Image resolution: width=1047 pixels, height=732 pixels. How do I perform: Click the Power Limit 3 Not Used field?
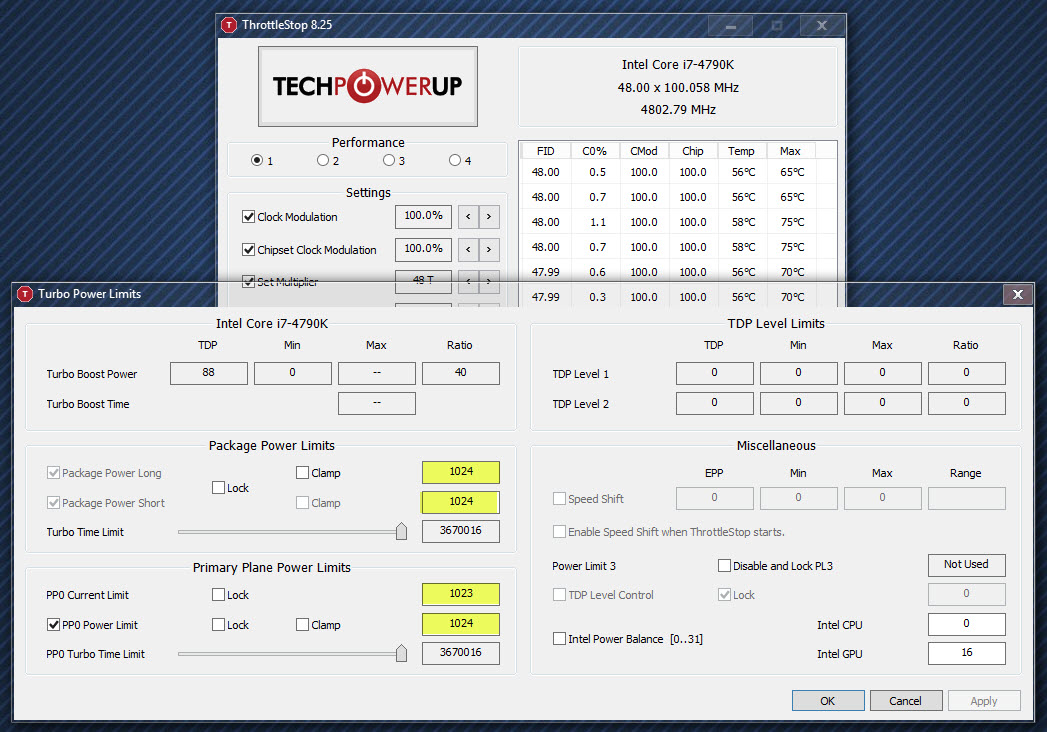[967, 565]
